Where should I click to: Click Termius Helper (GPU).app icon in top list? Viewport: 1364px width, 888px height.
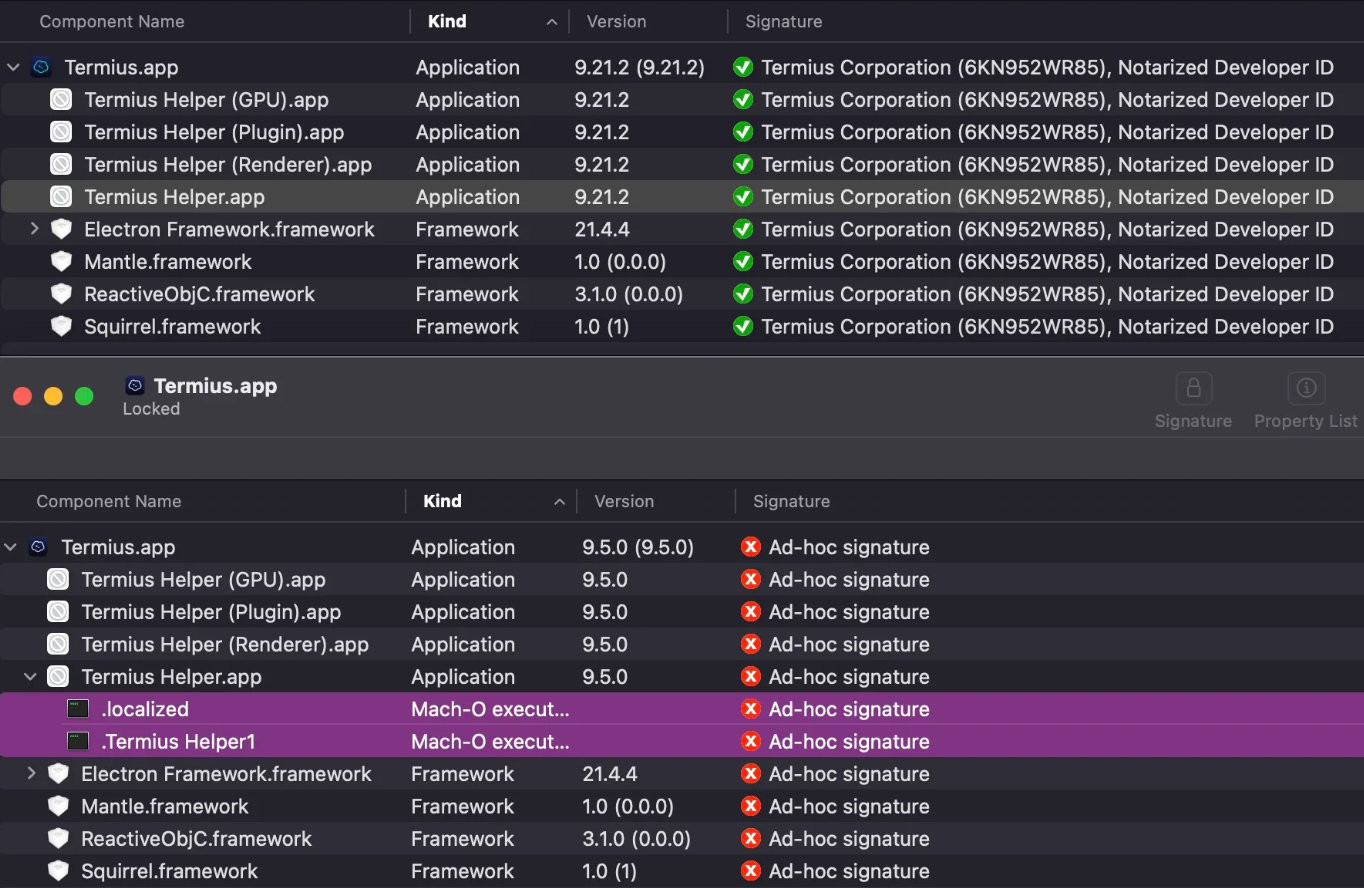click(x=62, y=100)
